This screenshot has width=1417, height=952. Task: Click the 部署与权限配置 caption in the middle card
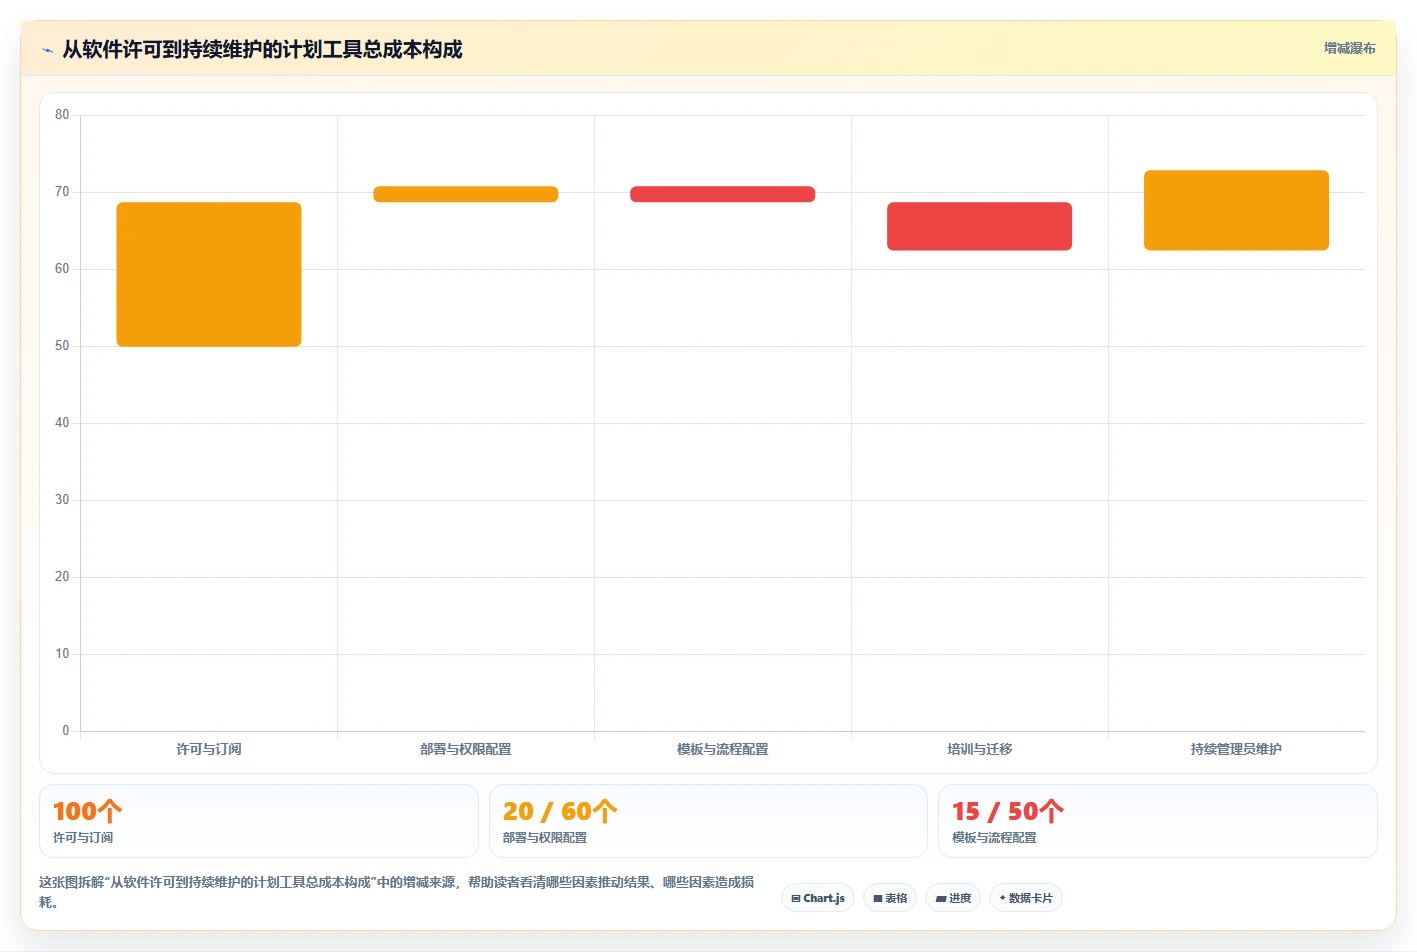(x=545, y=838)
